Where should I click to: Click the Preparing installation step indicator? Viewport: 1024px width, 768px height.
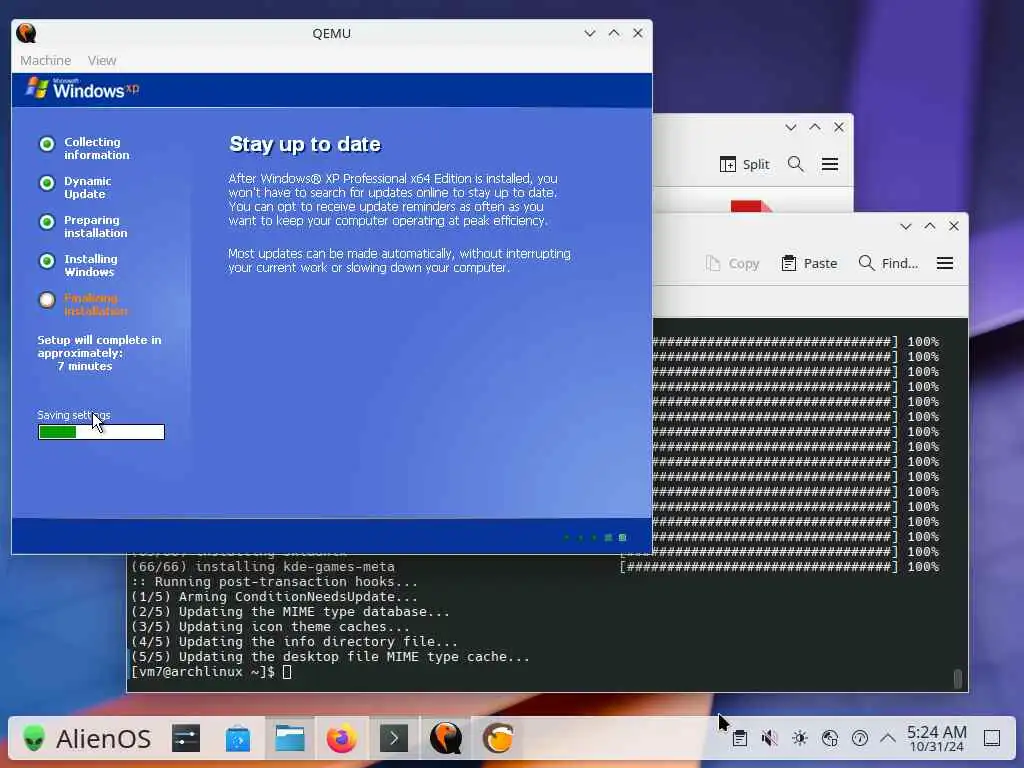pyautogui.click(x=47, y=222)
